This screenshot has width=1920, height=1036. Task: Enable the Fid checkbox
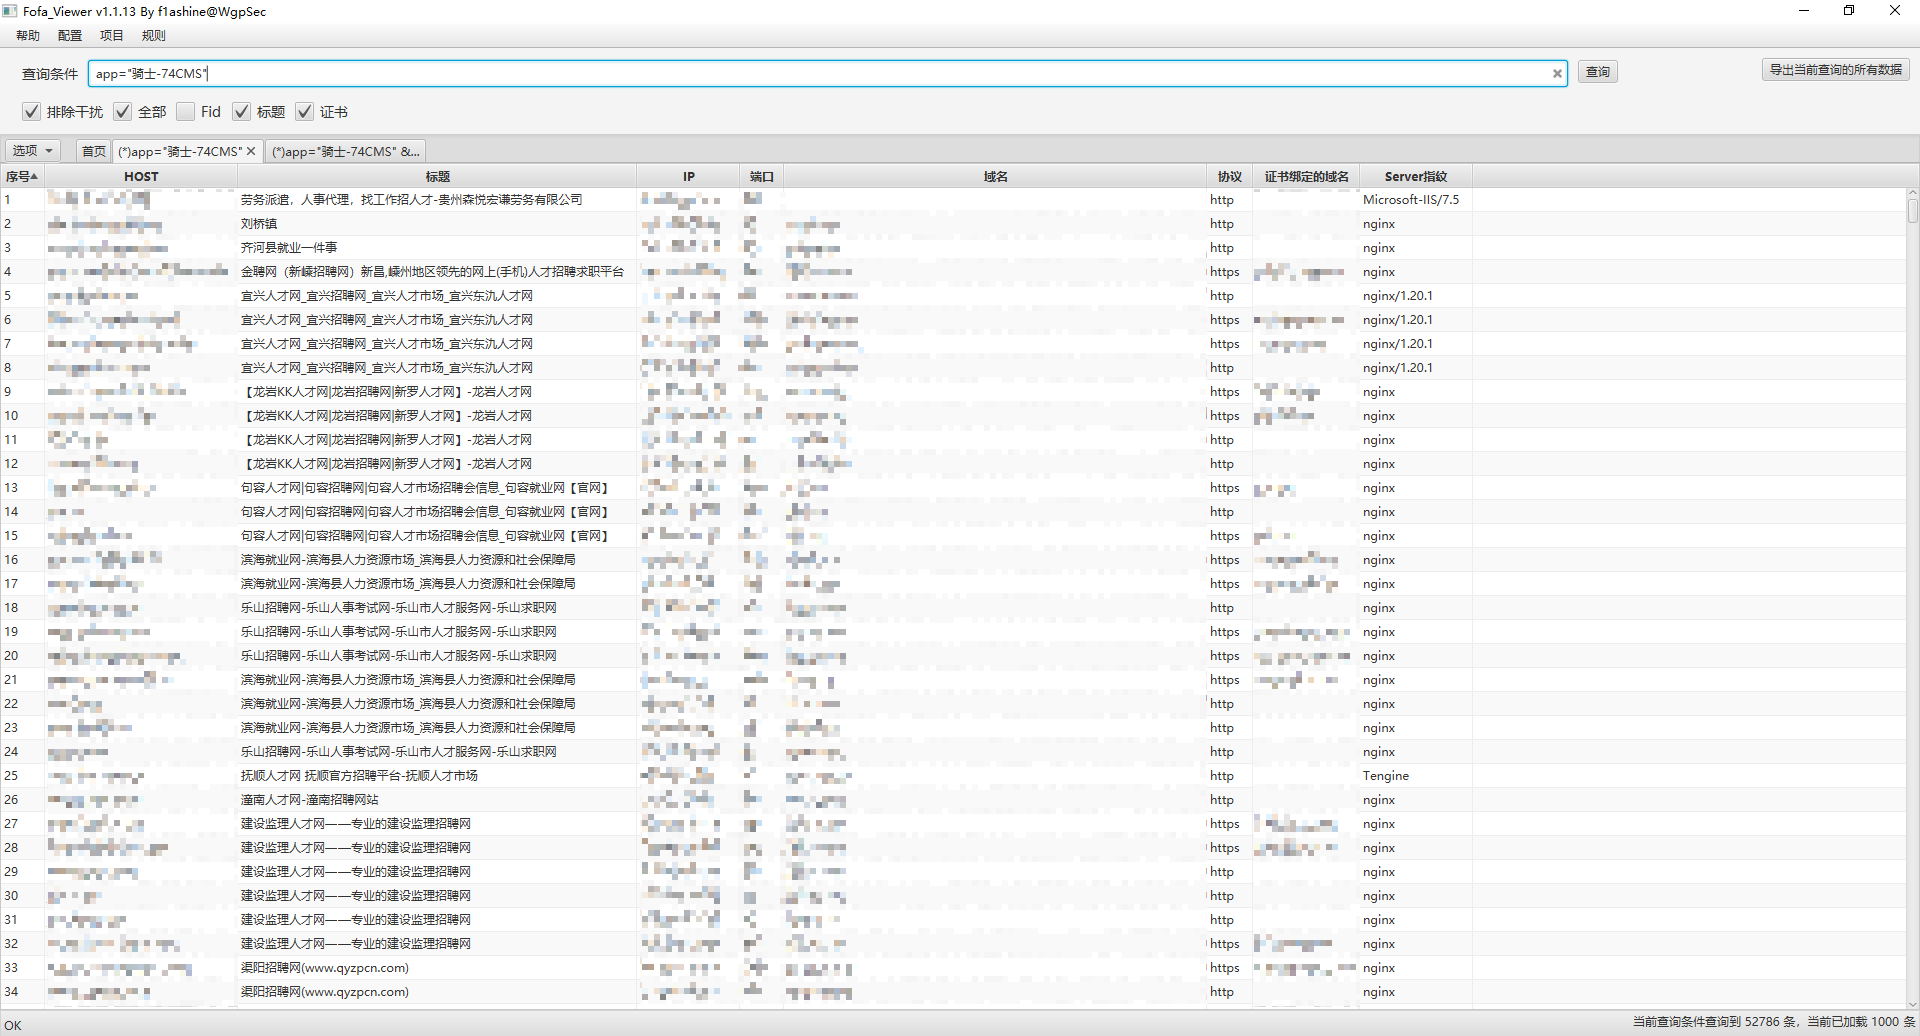pyautogui.click(x=186, y=112)
